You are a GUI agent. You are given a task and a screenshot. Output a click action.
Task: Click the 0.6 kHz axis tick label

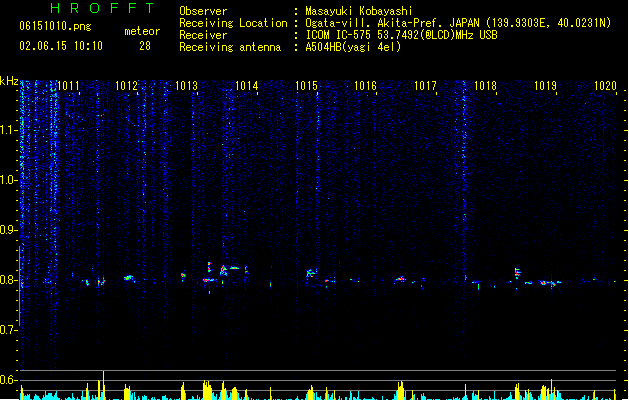pyautogui.click(x=8, y=380)
